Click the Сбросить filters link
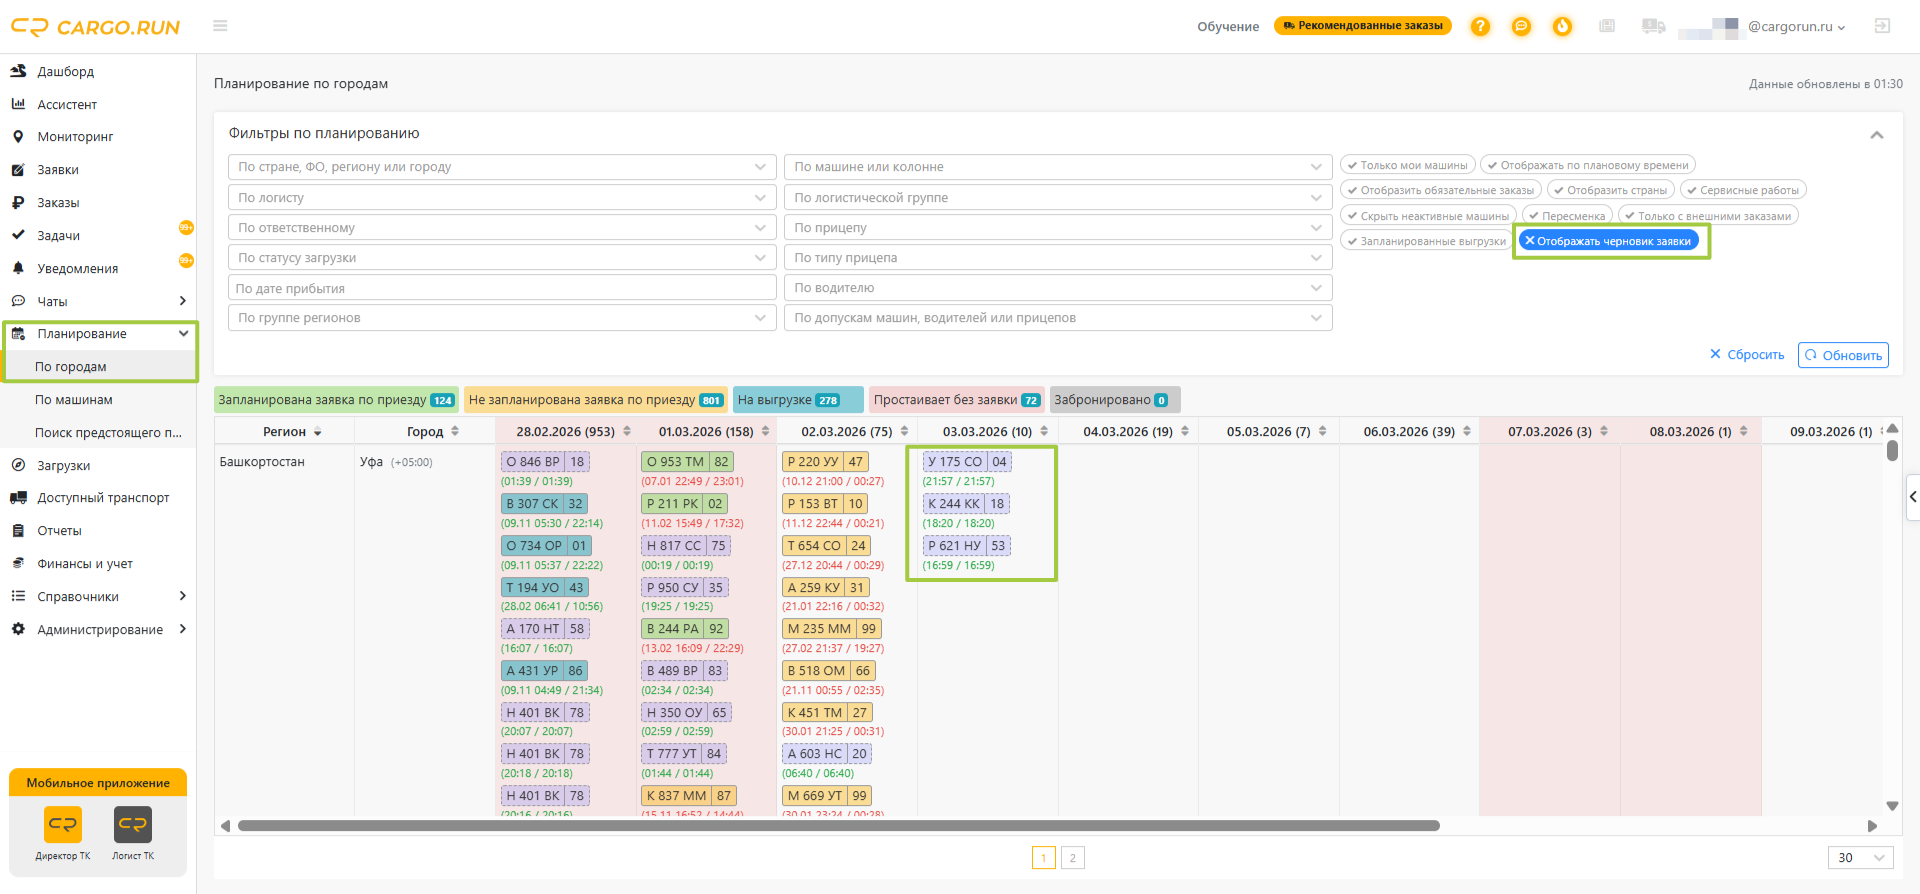This screenshot has width=1920, height=894. (1747, 355)
